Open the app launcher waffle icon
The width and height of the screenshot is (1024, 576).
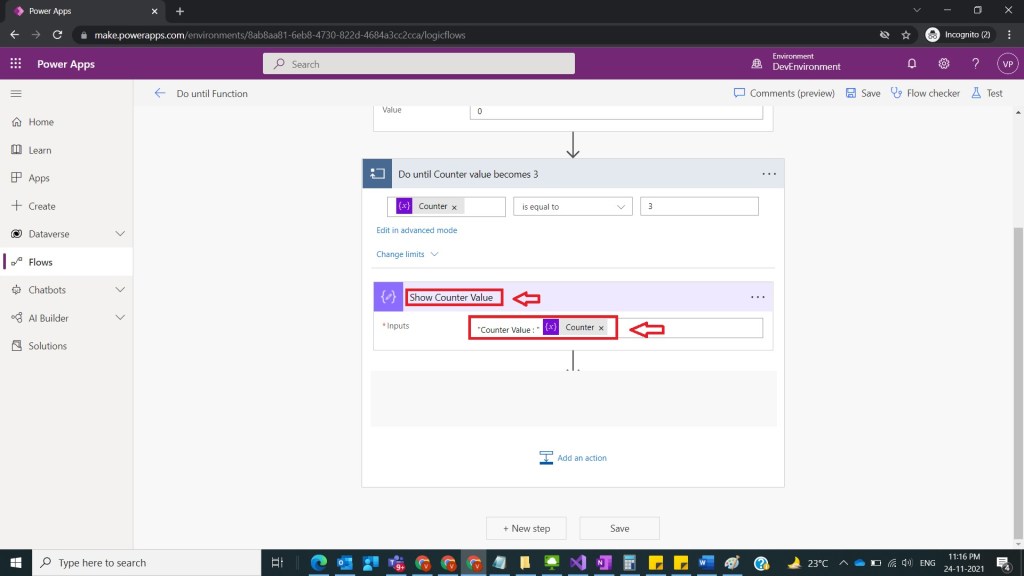(16, 64)
